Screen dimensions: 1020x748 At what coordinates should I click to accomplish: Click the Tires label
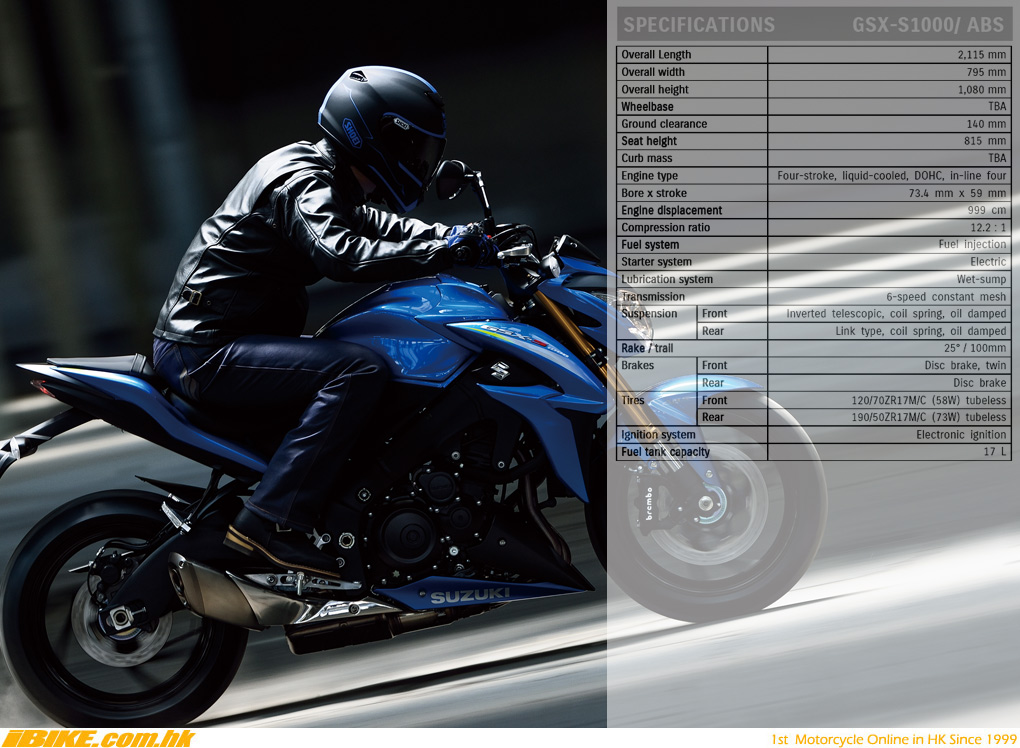tap(632, 400)
